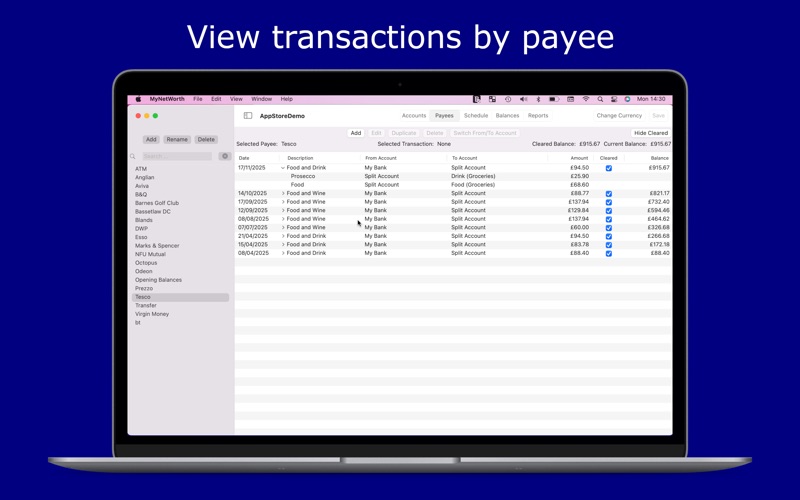This screenshot has height=500, width=800.
Task: Open Bluetooth status icon
Action: coord(538,99)
